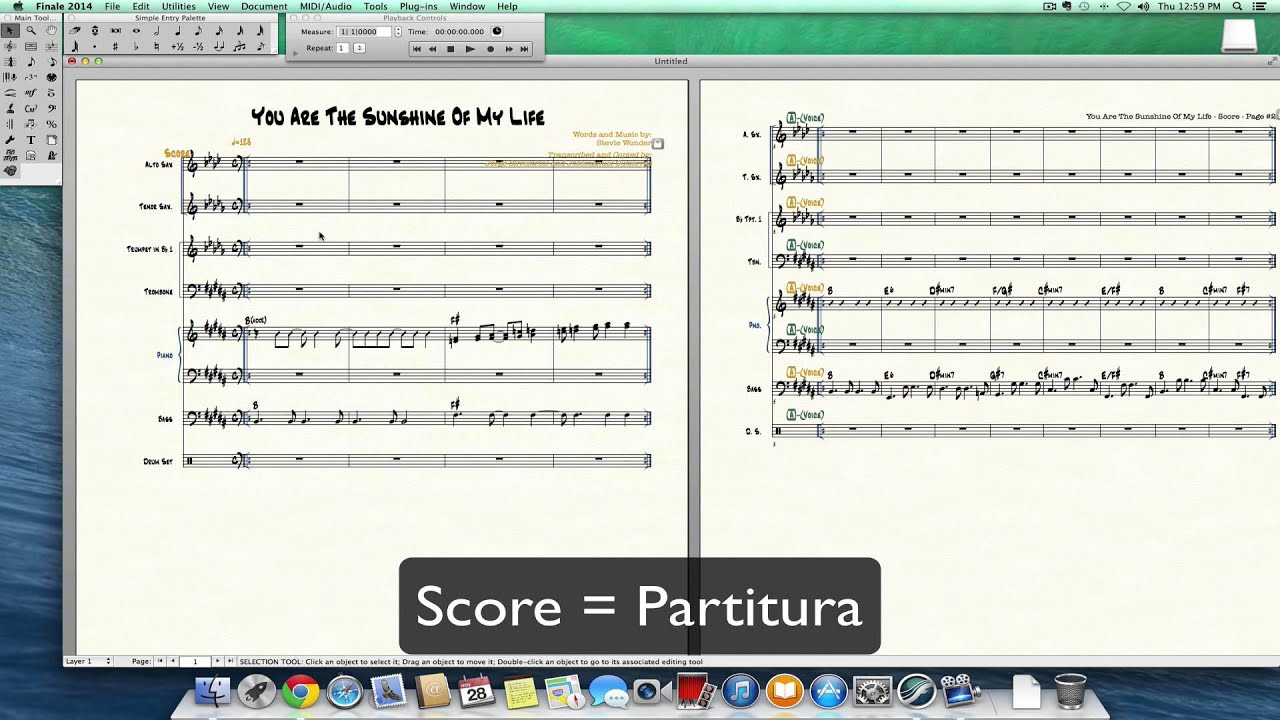Click the Trombone staff name

click(x=156, y=291)
